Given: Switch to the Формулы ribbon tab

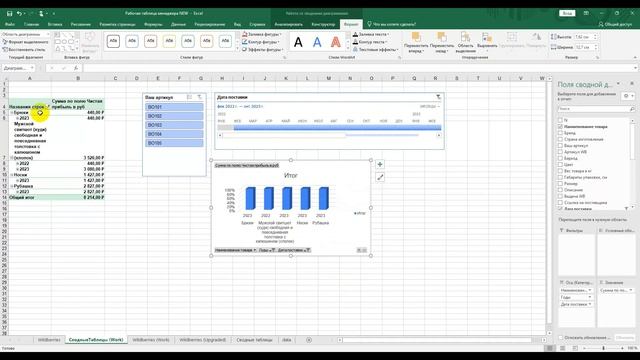Looking at the screenshot, I should pos(153,24).
